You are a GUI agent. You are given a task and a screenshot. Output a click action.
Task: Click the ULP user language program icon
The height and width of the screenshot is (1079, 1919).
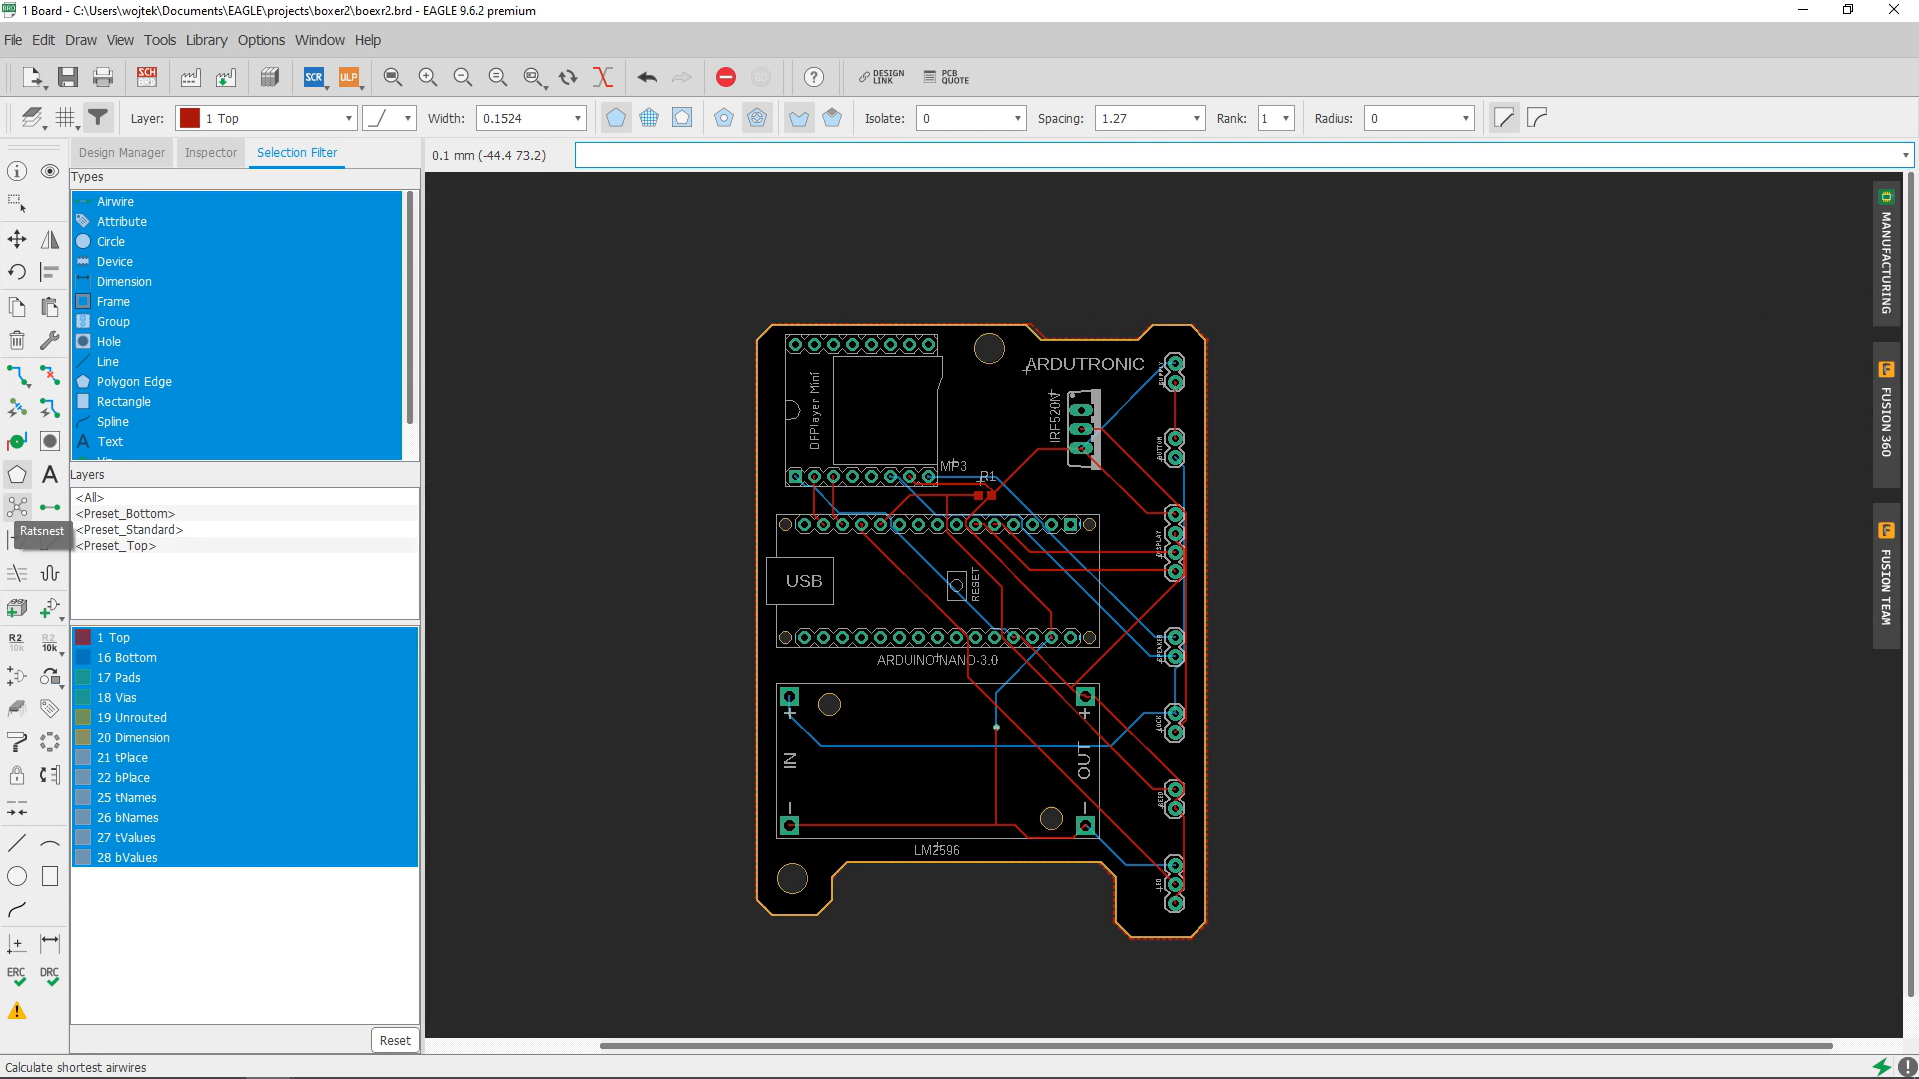click(349, 77)
